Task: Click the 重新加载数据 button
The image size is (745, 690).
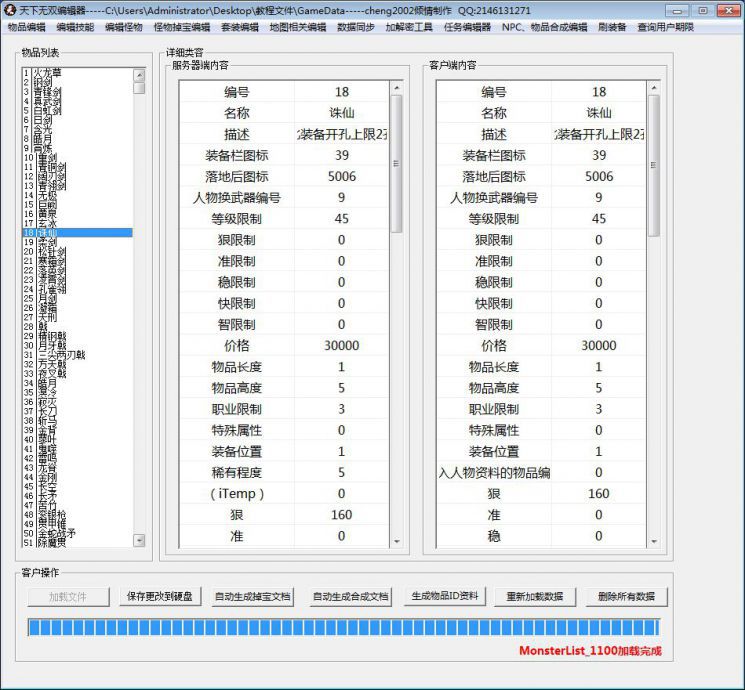Action: 534,596
